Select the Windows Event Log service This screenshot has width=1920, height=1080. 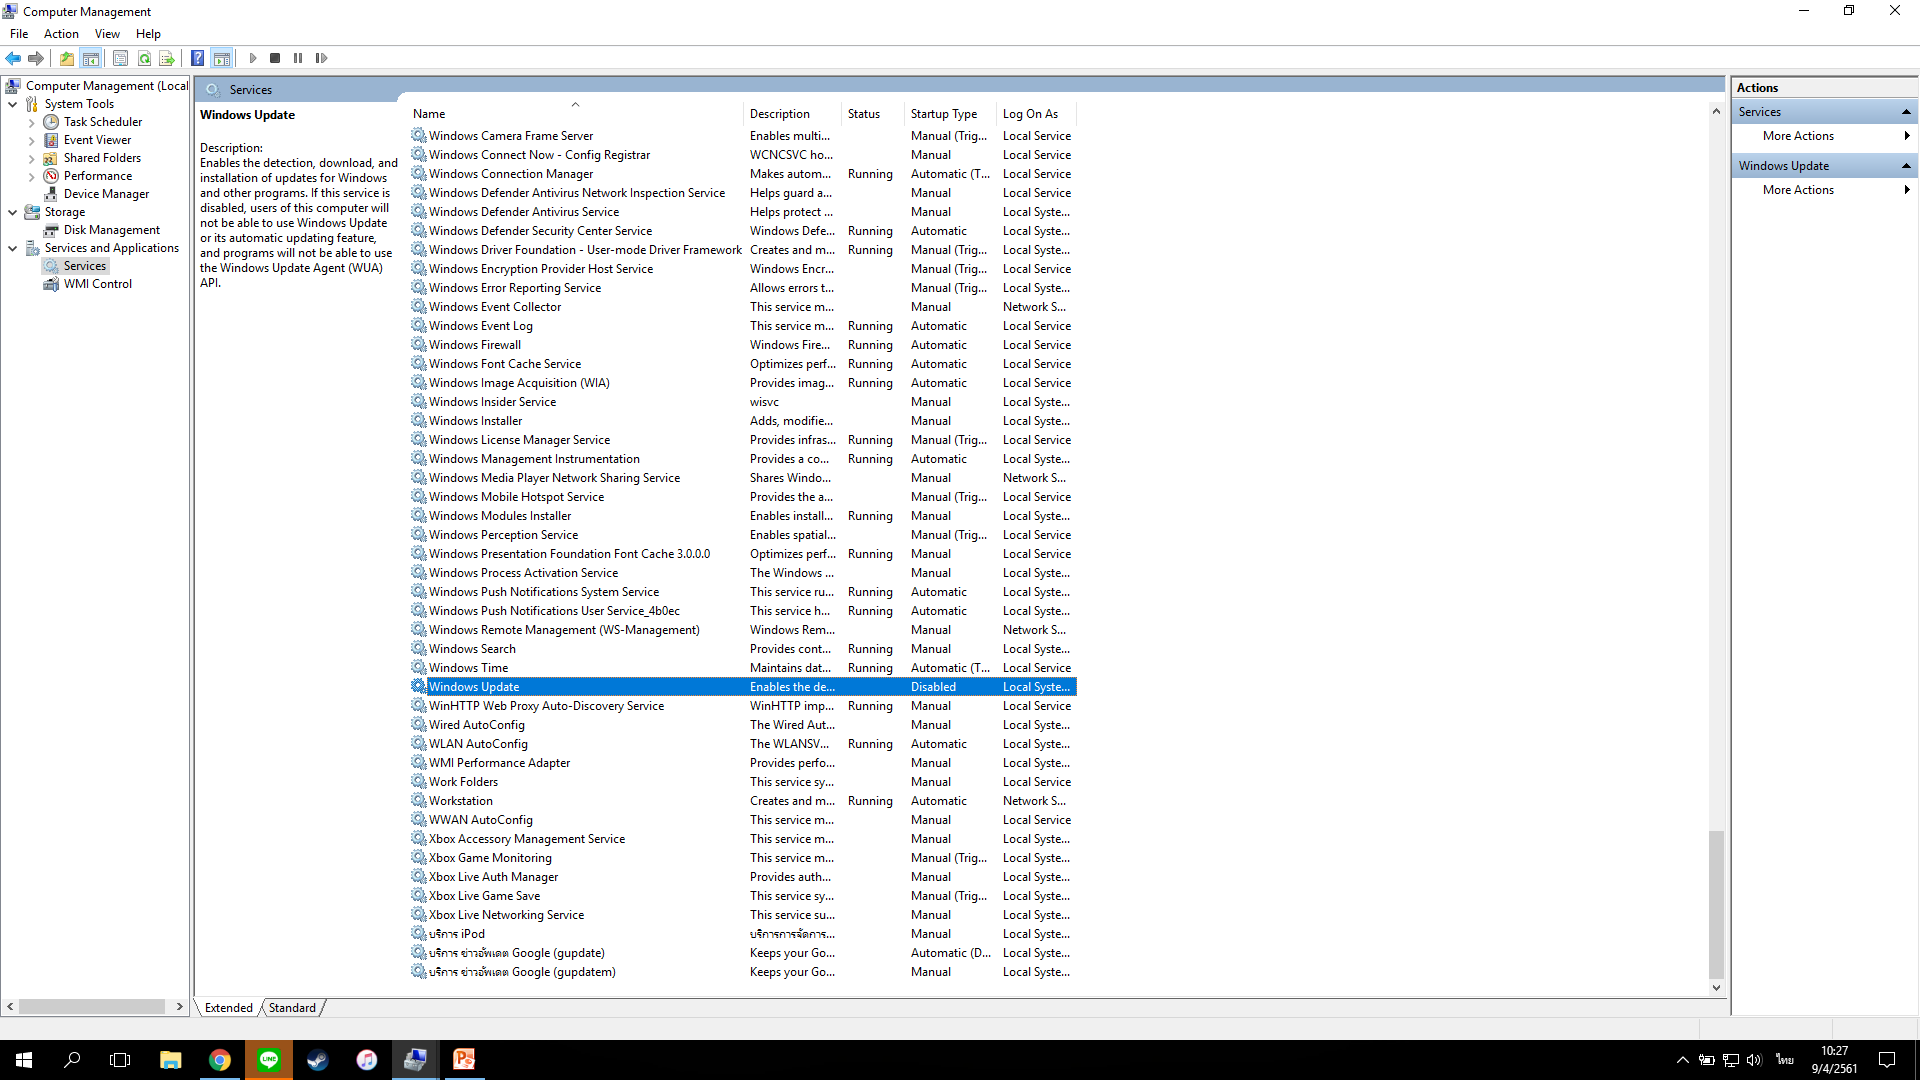tap(742, 326)
